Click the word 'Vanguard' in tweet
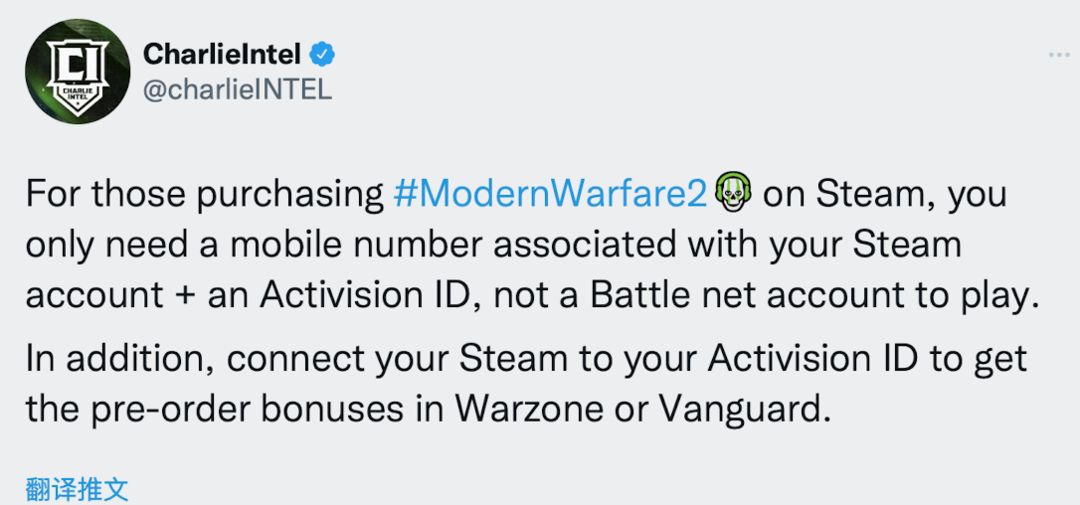The image size is (1080, 505). point(740,410)
